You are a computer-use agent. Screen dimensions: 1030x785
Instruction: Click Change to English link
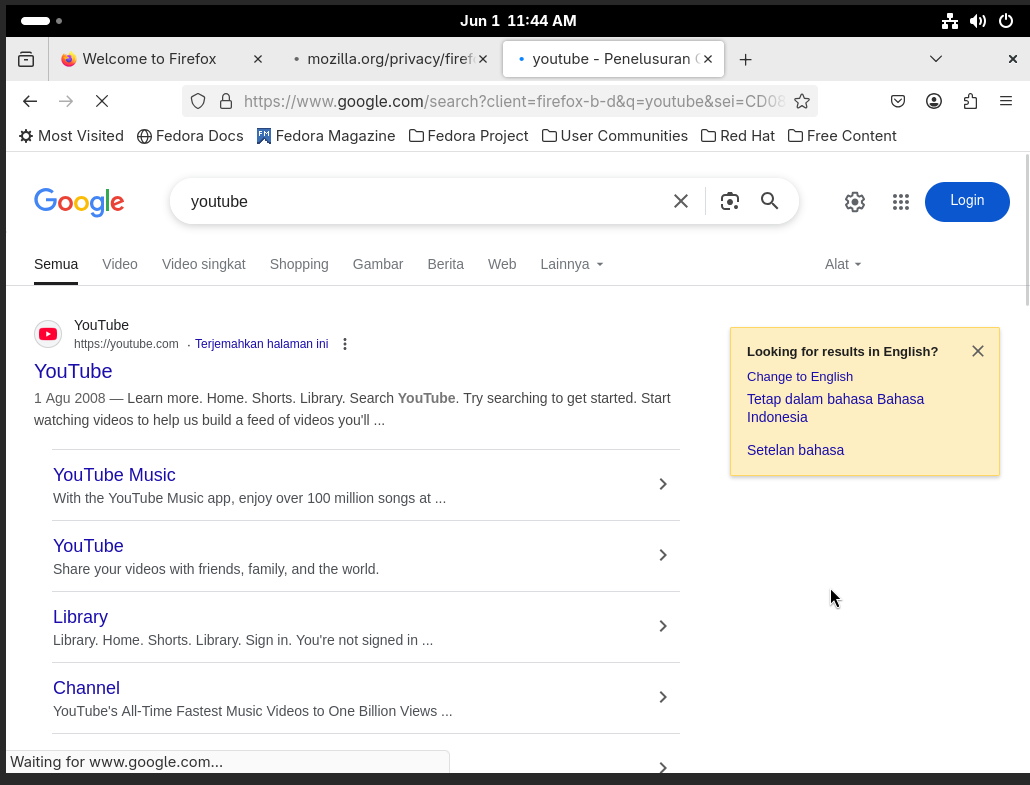(799, 376)
